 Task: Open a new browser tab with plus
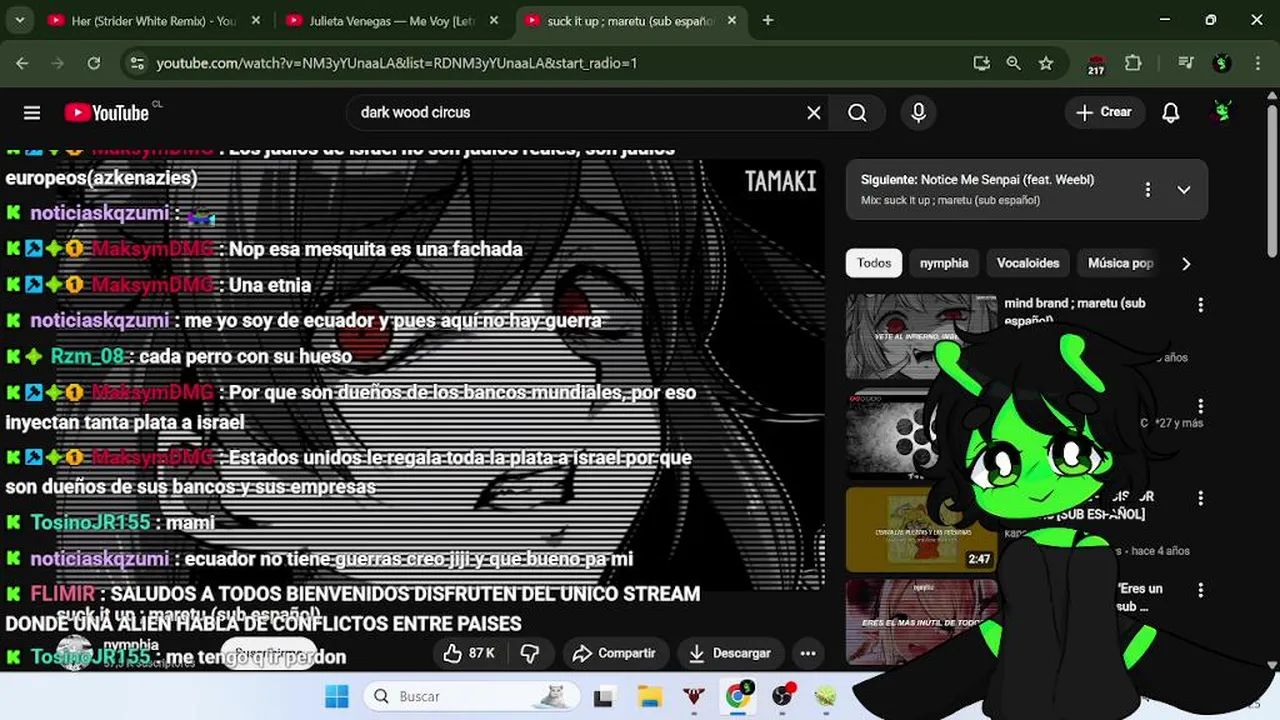[768, 20]
